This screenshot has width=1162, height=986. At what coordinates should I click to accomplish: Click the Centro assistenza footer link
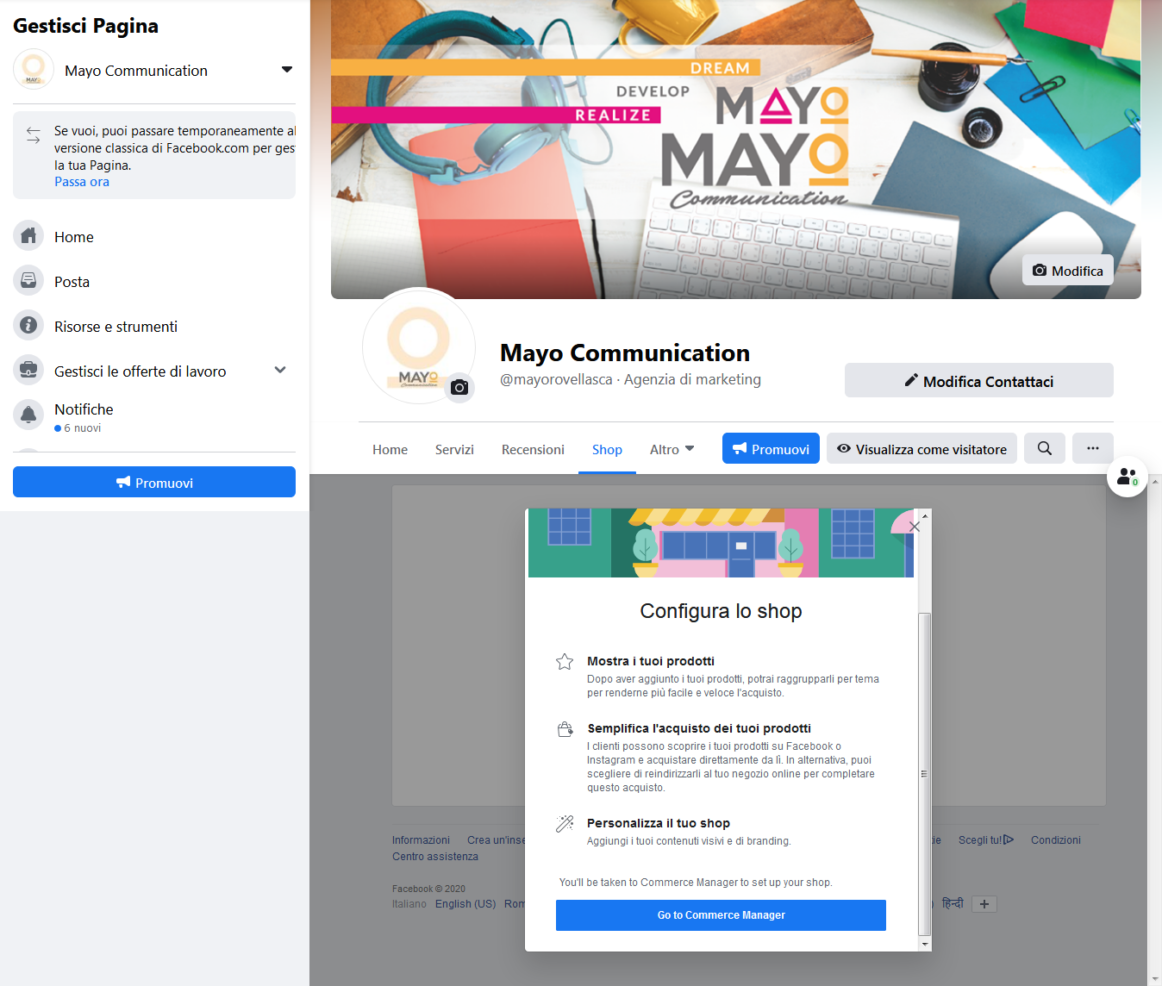(435, 856)
